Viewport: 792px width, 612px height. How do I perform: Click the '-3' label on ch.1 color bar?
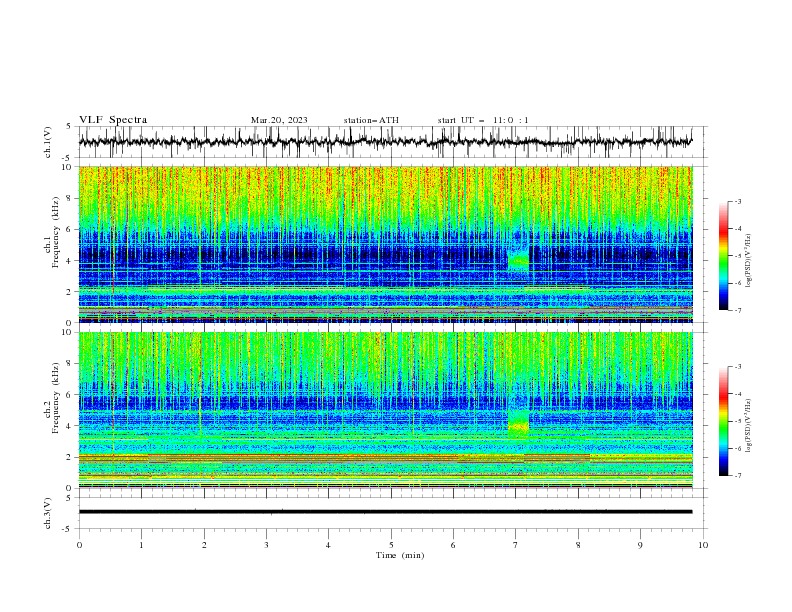pos(737,201)
